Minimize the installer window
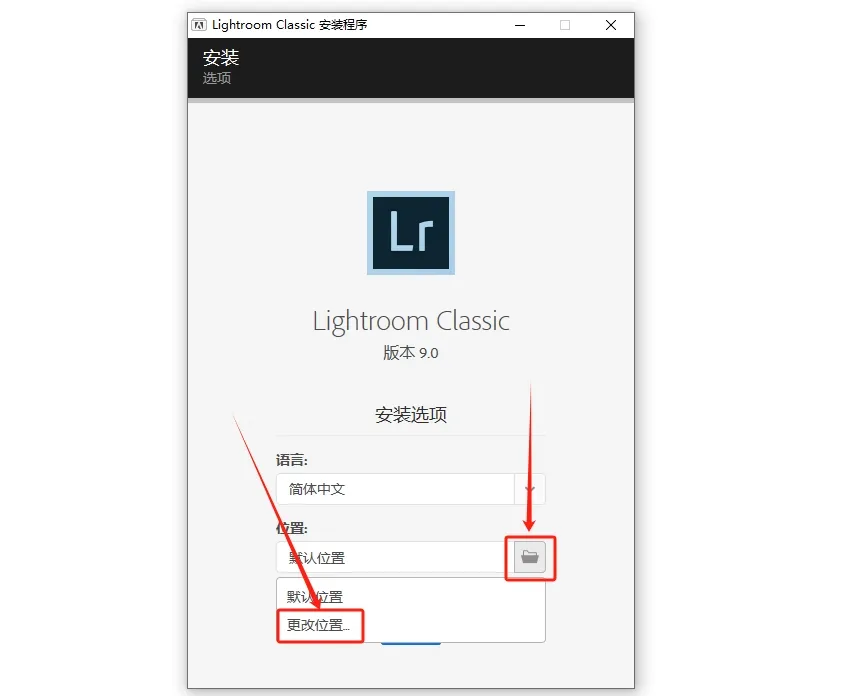The width and height of the screenshot is (861, 696). pyautogui.click(x=519, y=25)
